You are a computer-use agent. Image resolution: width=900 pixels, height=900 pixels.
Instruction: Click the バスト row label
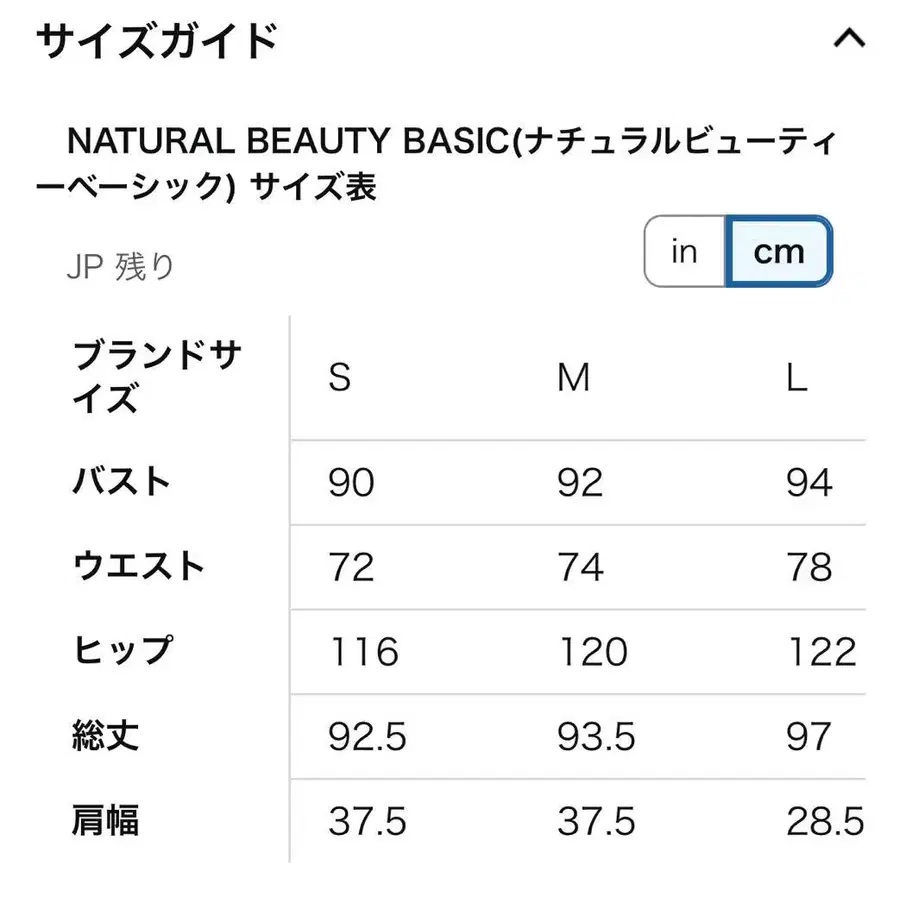point(119,481)
